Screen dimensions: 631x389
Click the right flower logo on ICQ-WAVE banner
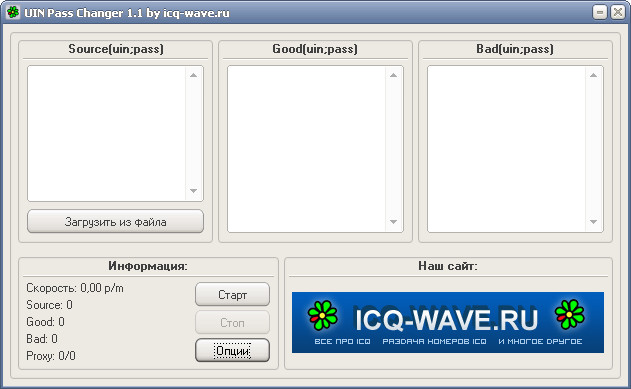click(x=569, y=314)
